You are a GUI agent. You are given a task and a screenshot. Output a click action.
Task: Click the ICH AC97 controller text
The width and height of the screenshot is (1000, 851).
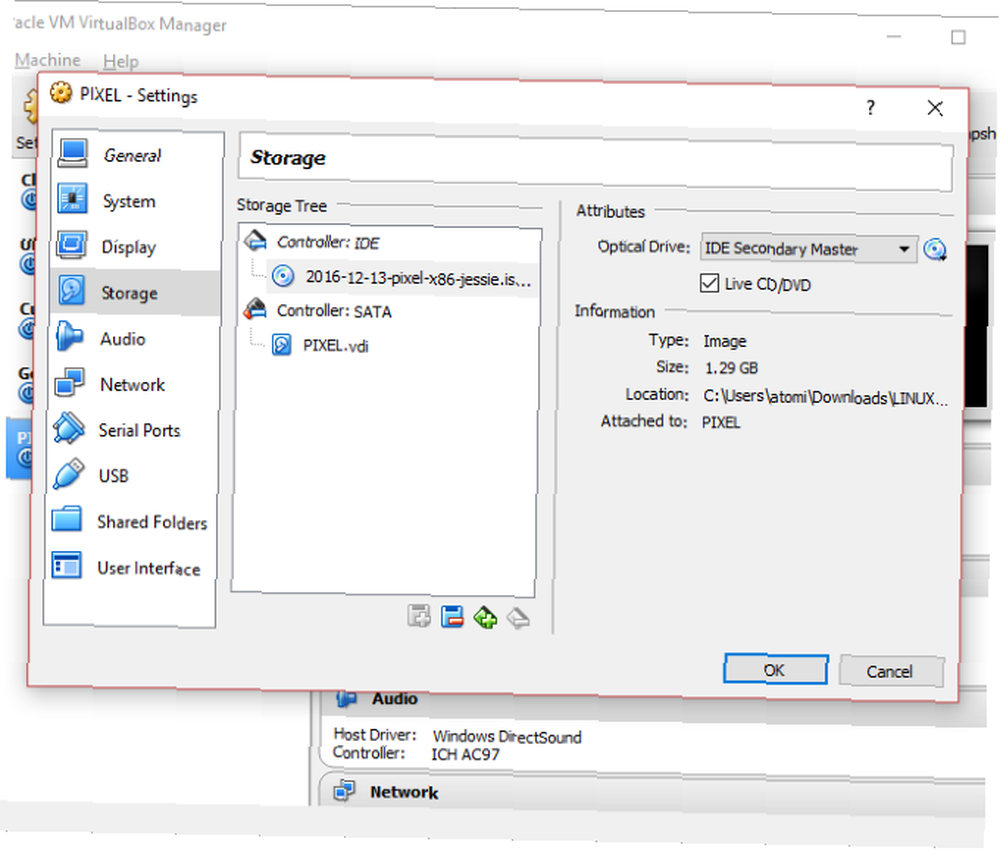click(465, 755)
